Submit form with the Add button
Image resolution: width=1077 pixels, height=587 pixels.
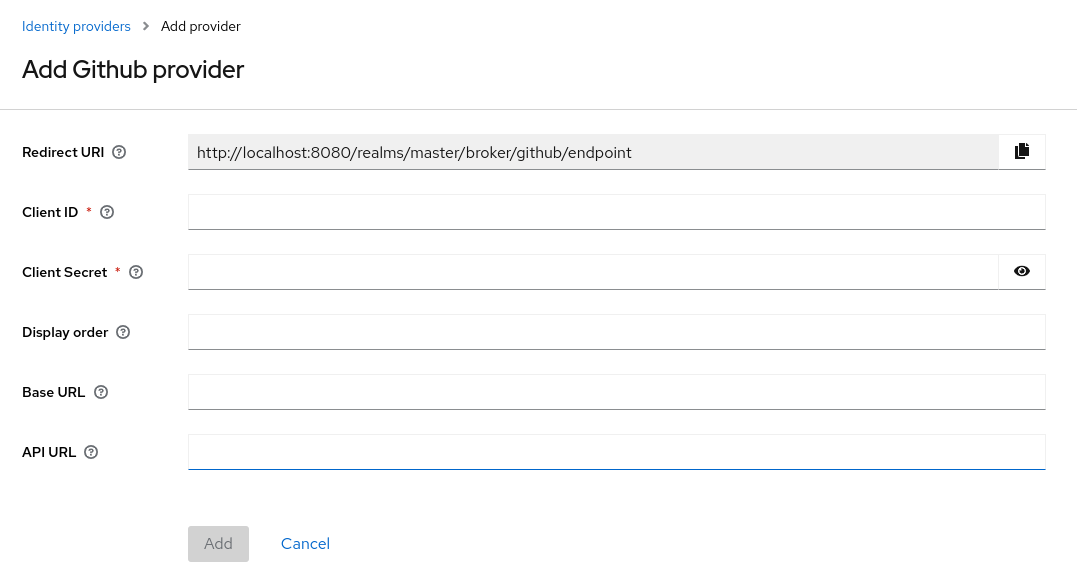pyautogui.click(x=218, y=543)
